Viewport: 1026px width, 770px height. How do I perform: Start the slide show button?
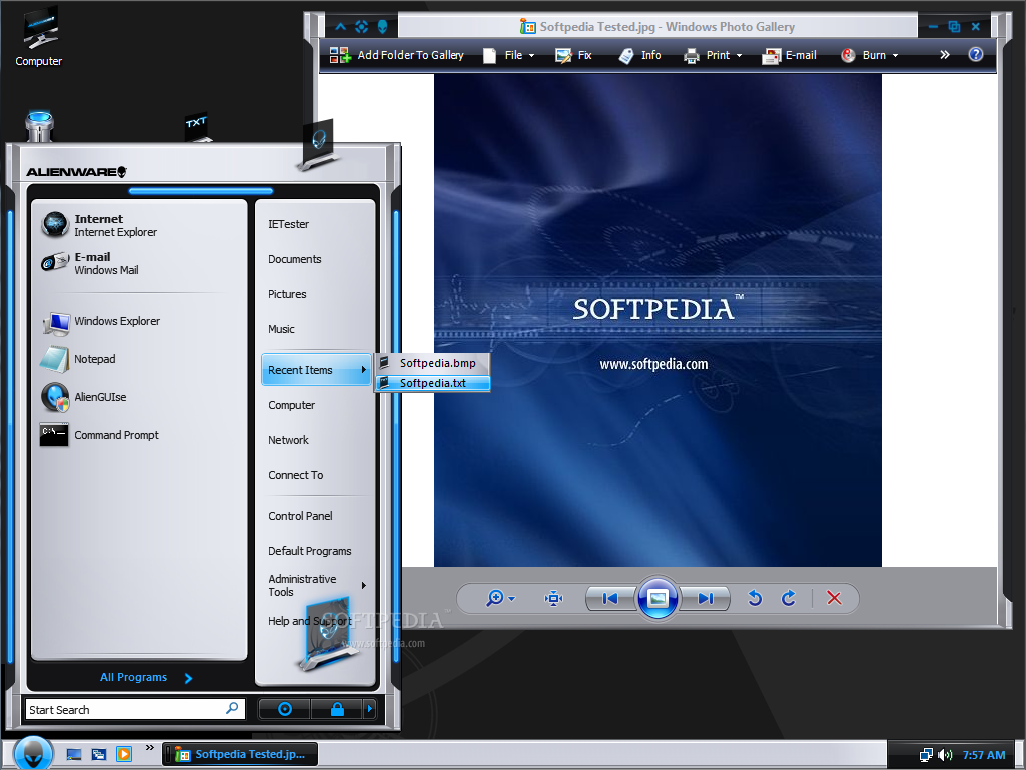pos(658,598)
